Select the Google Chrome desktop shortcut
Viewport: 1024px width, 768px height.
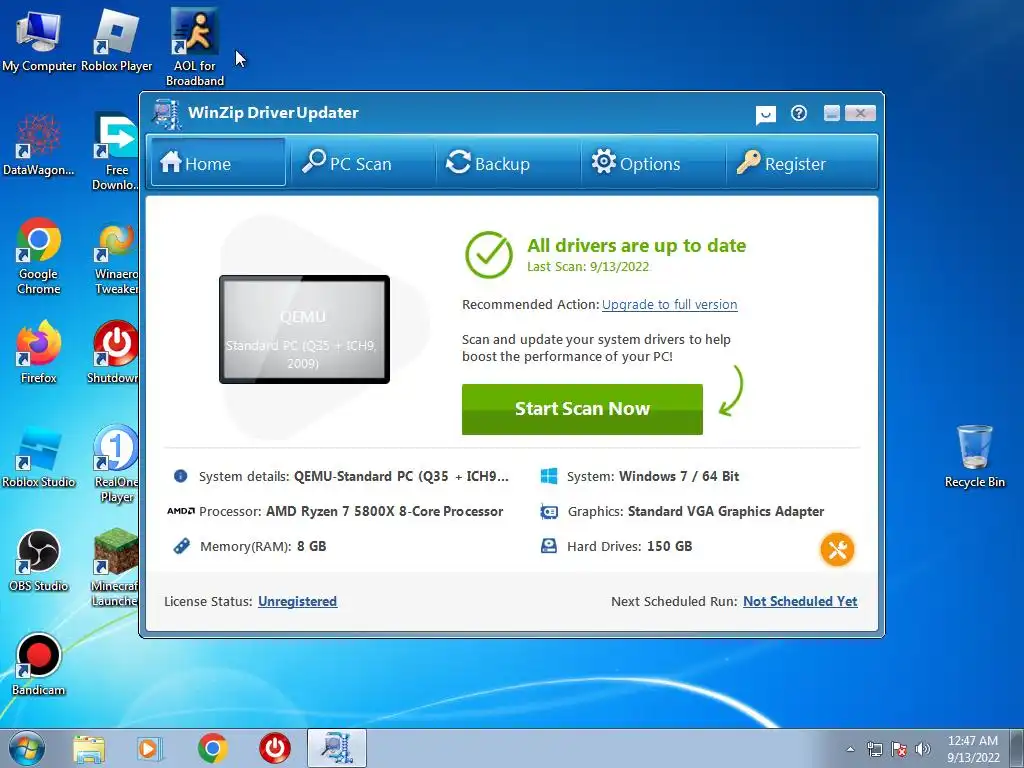coord(39,256)
